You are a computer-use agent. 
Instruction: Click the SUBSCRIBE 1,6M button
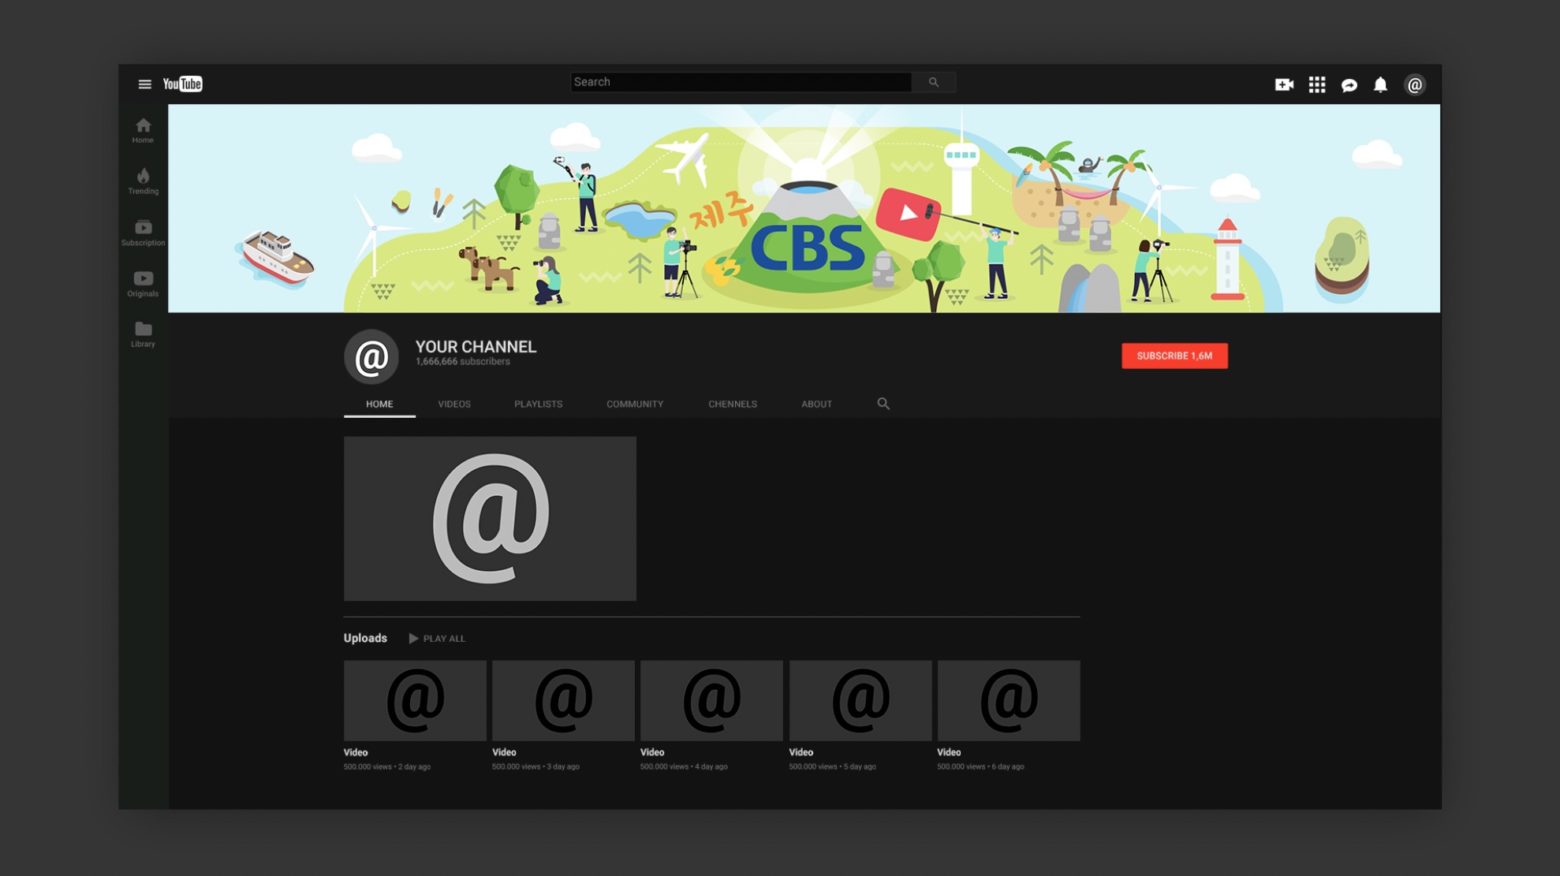click(x=1174, y=356)
